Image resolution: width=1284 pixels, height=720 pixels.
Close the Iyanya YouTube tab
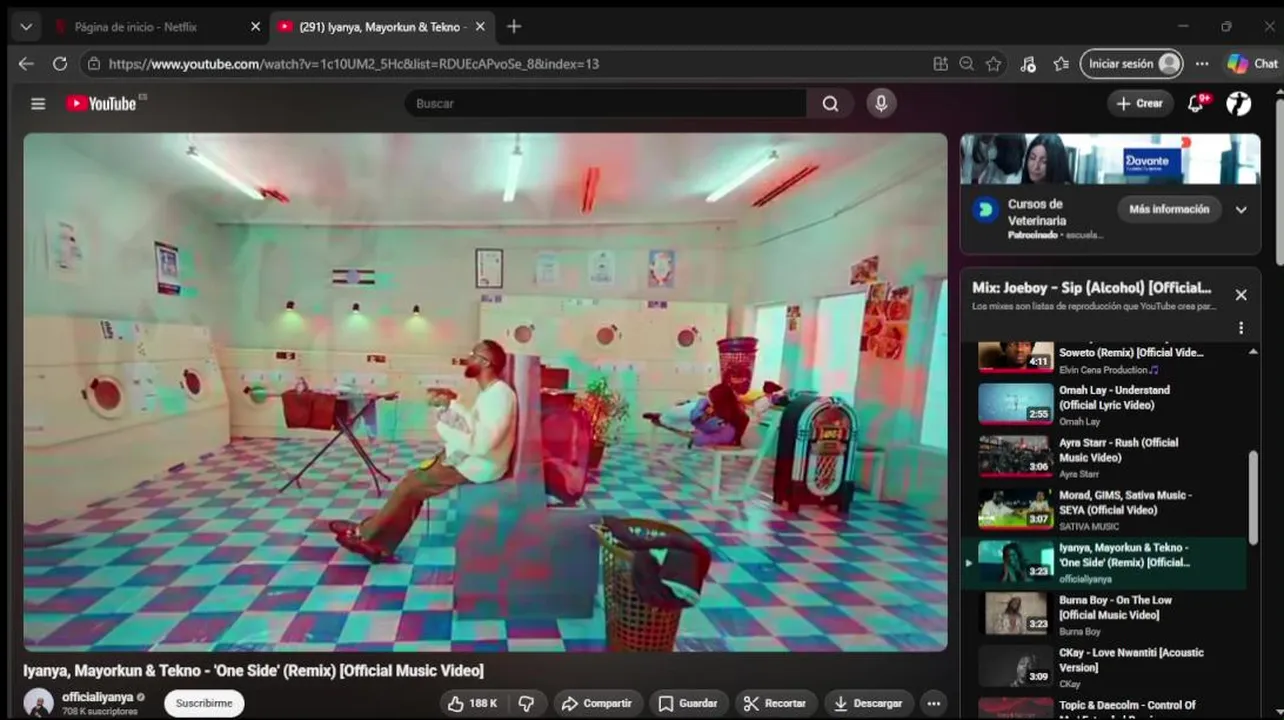click(480, 27)
